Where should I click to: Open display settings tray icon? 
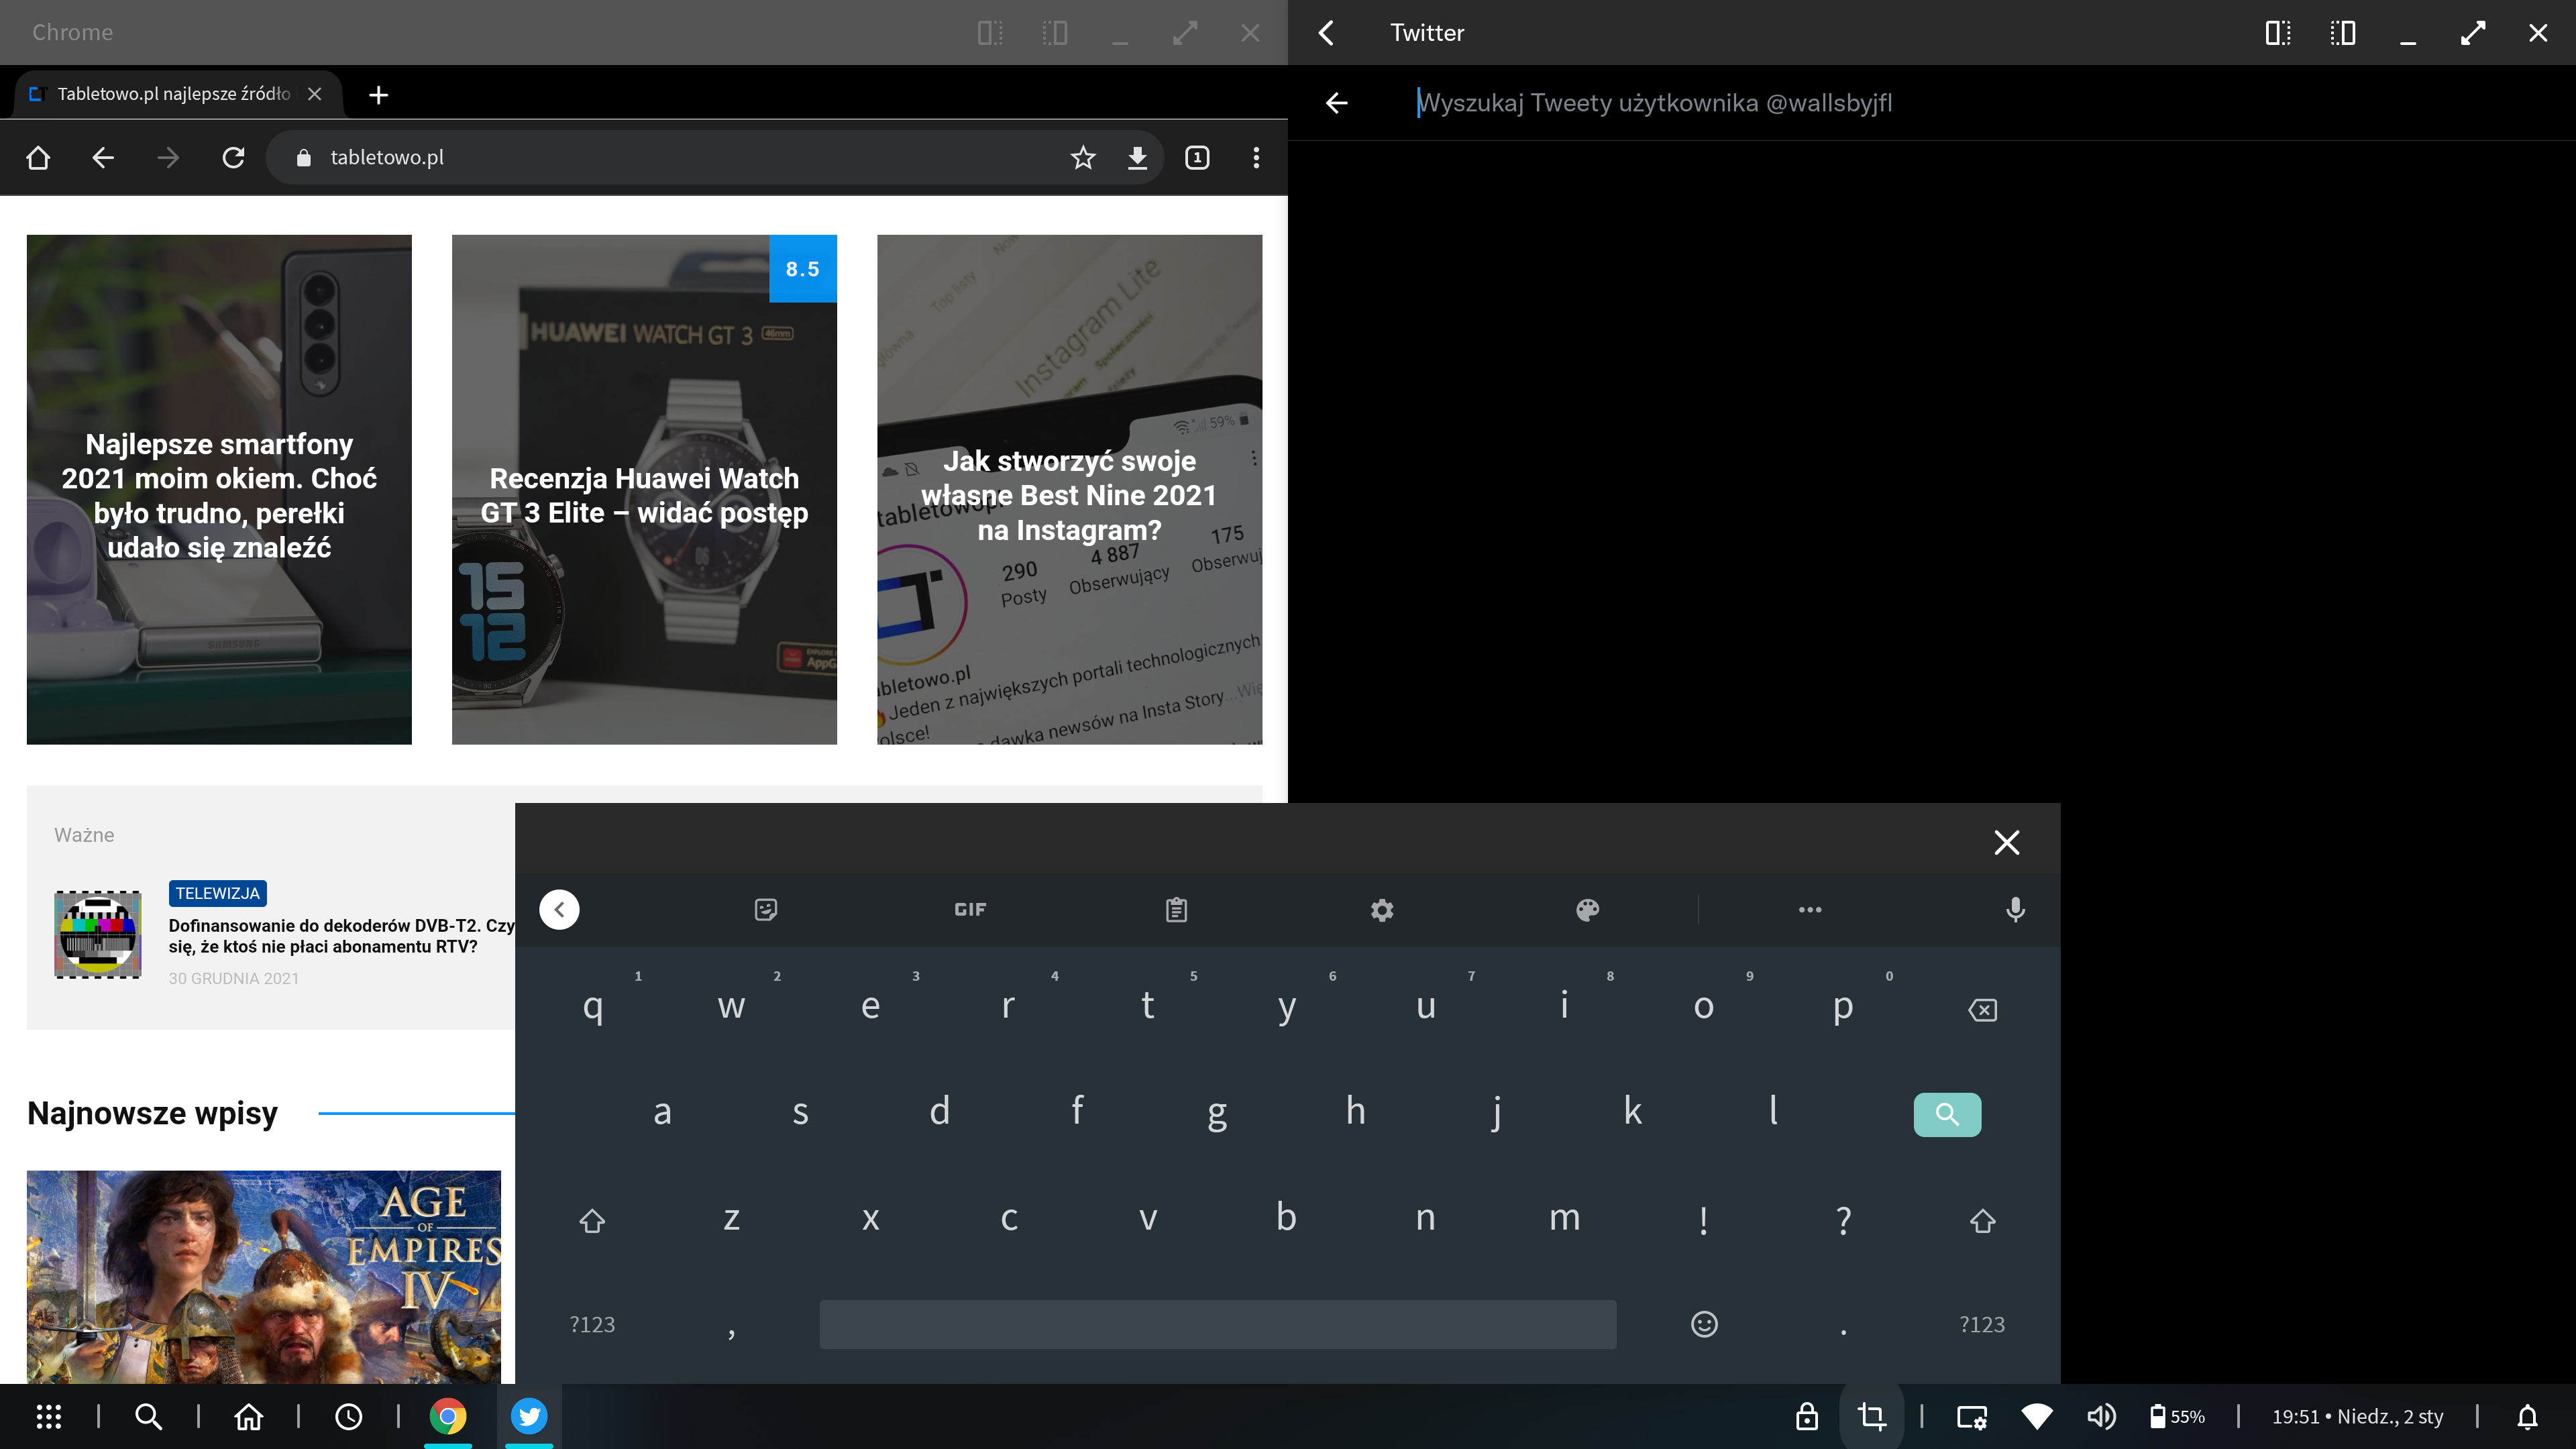point(1972,1416)
